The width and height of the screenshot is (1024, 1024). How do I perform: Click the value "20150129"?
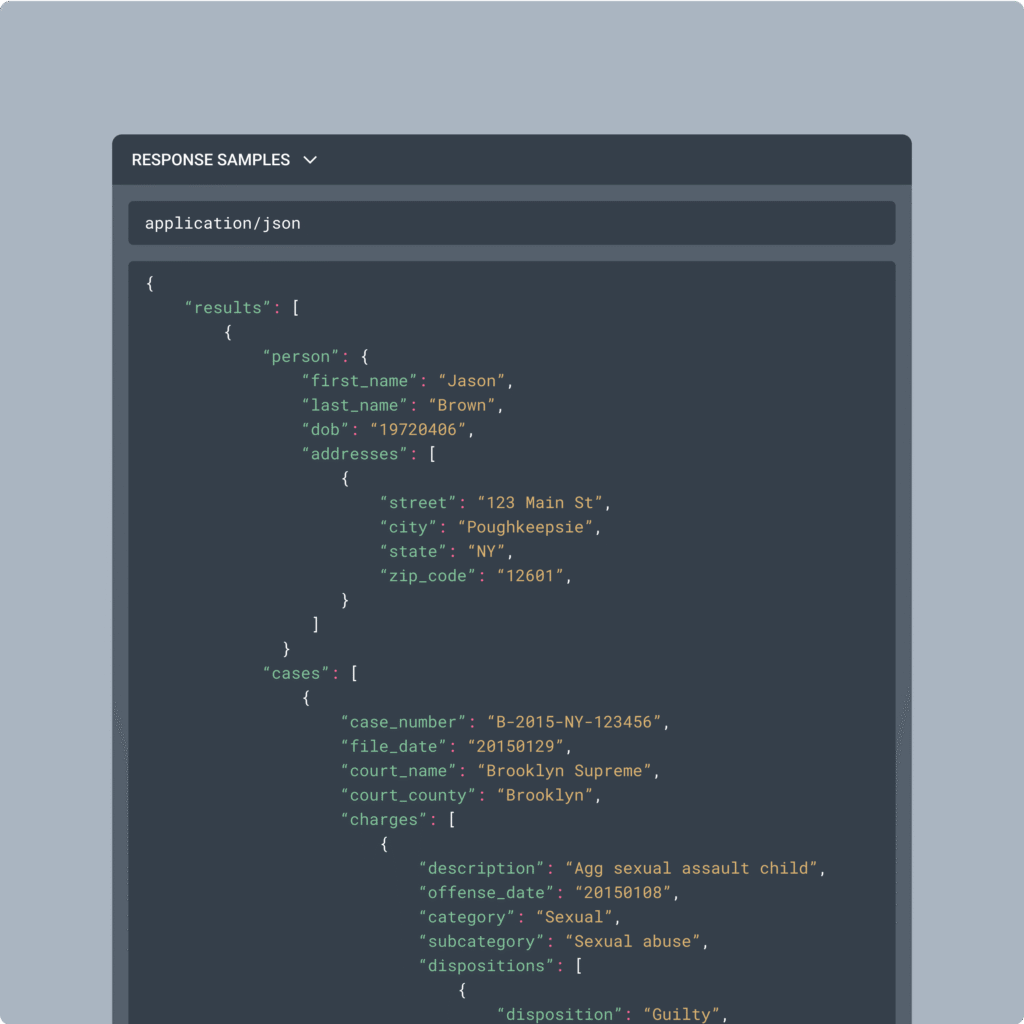515,746
